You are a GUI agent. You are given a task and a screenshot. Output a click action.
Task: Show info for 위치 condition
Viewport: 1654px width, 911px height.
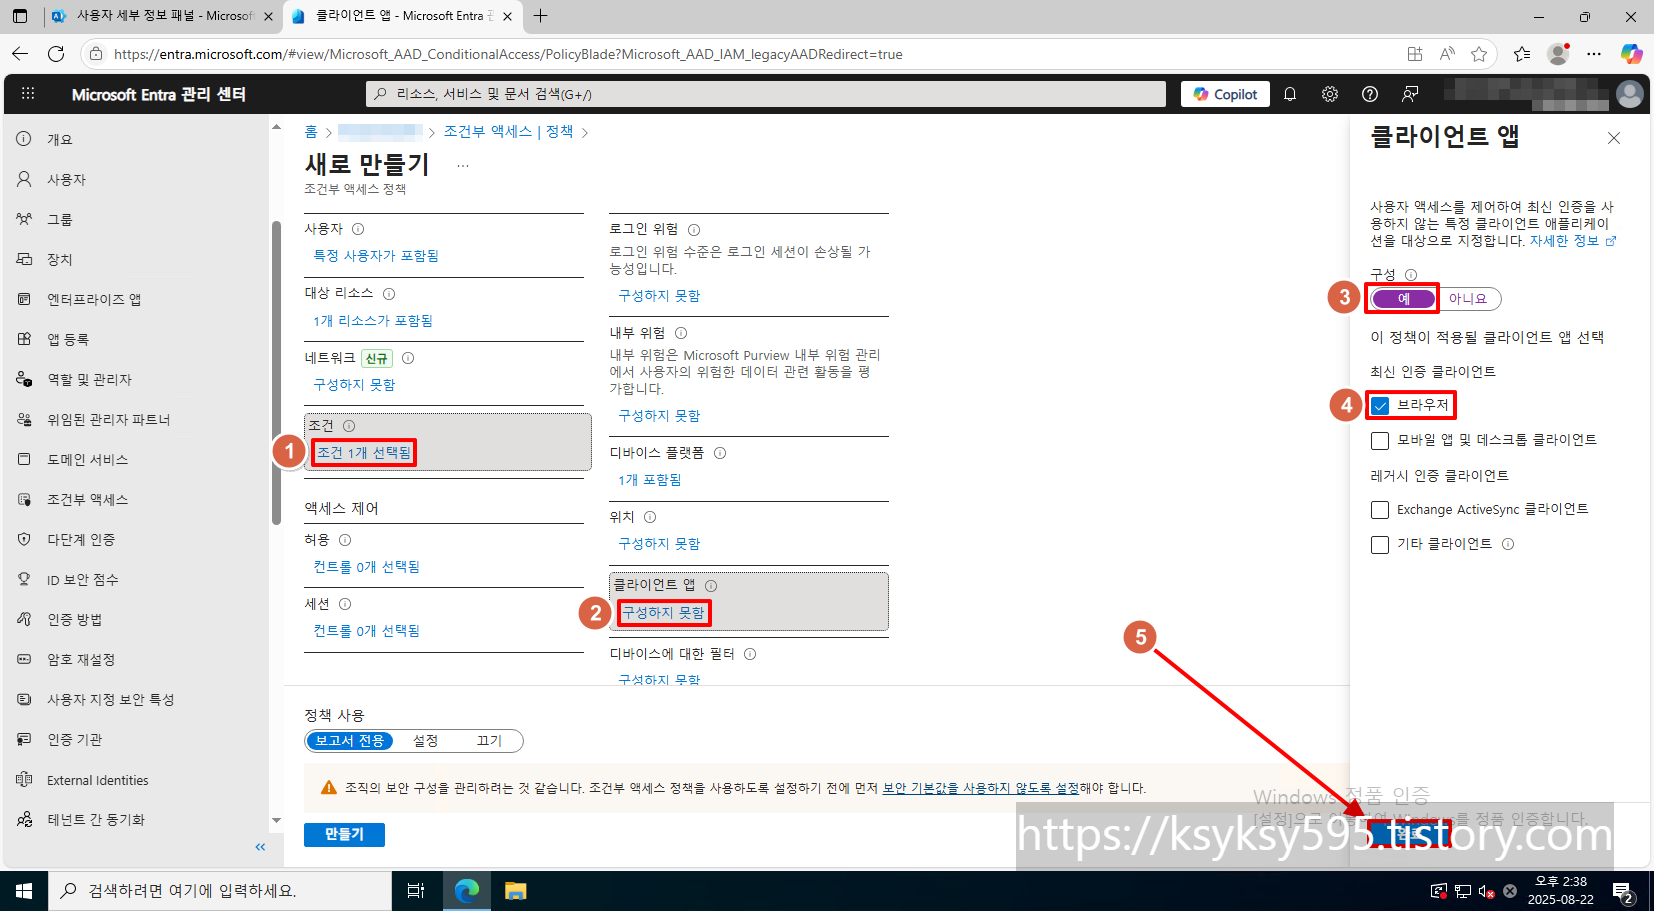tap(650, 517)
